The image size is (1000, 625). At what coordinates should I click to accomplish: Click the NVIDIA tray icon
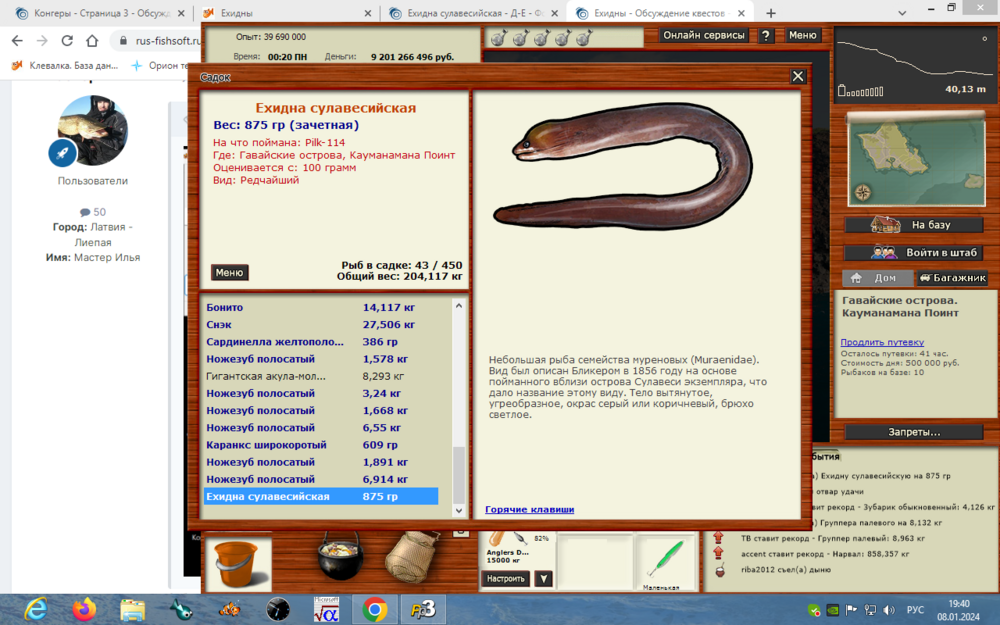click(x=833, y=610)
